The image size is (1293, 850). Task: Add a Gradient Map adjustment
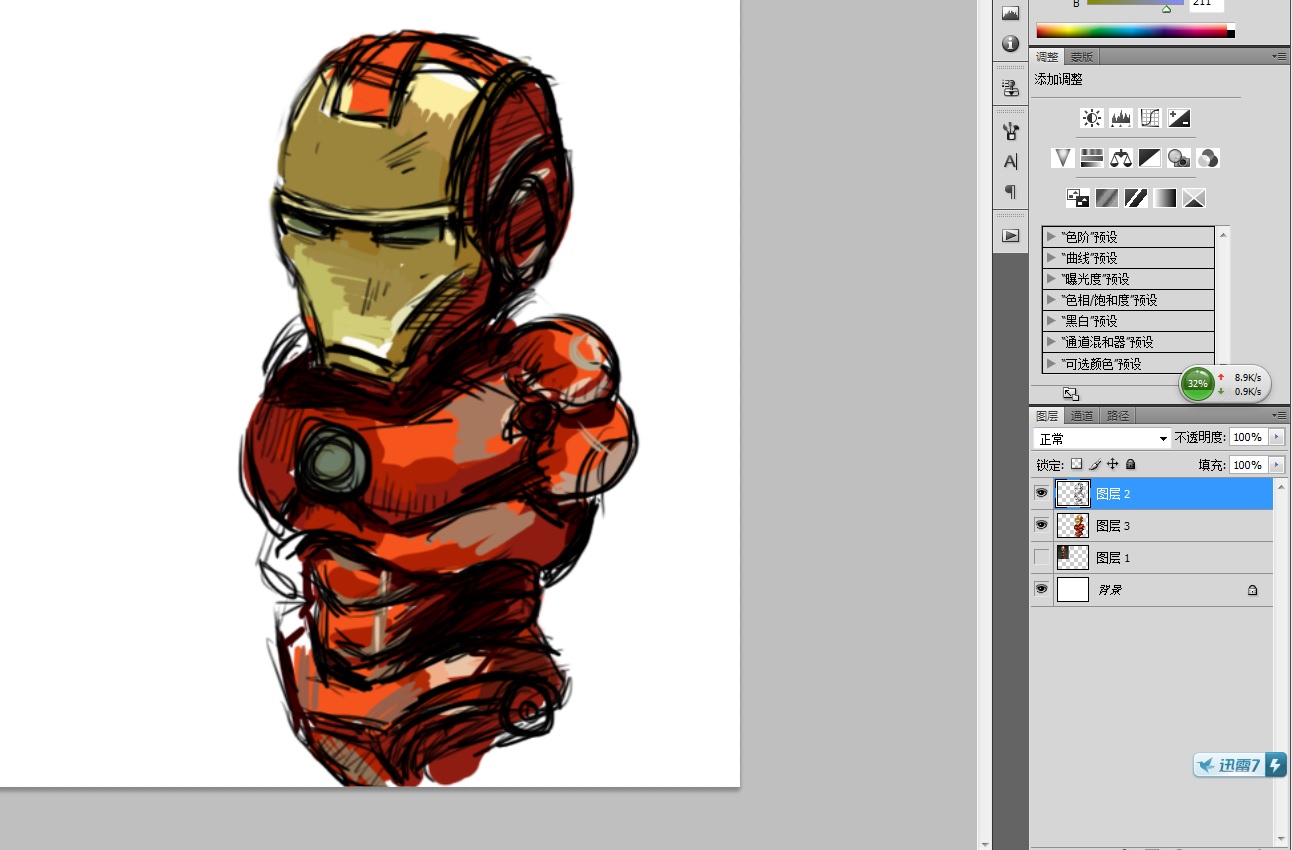(1165, 198)
